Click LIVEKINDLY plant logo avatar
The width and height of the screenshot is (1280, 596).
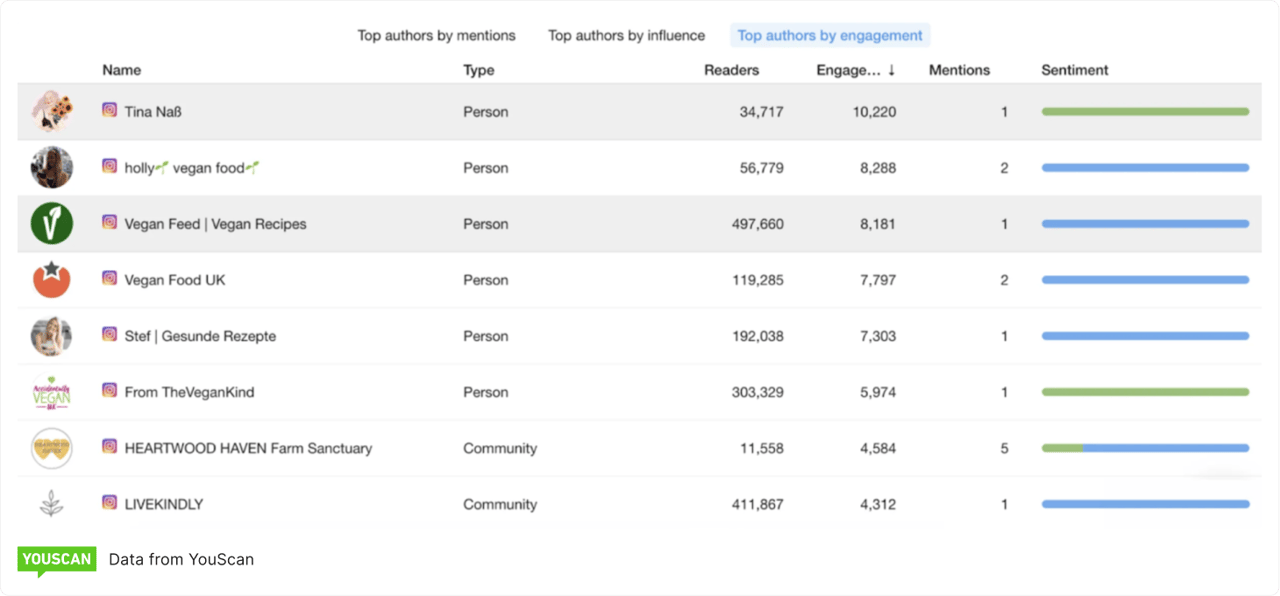51,504
